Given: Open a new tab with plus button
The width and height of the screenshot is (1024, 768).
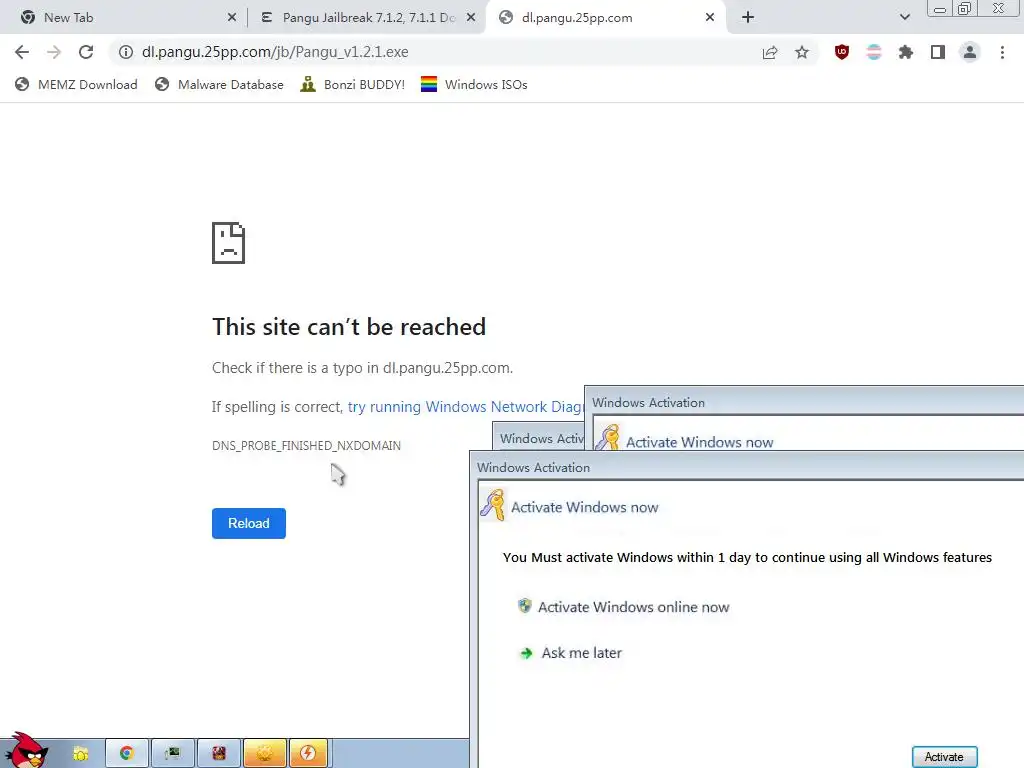Looking at the screenshot, I should [748, 17].
